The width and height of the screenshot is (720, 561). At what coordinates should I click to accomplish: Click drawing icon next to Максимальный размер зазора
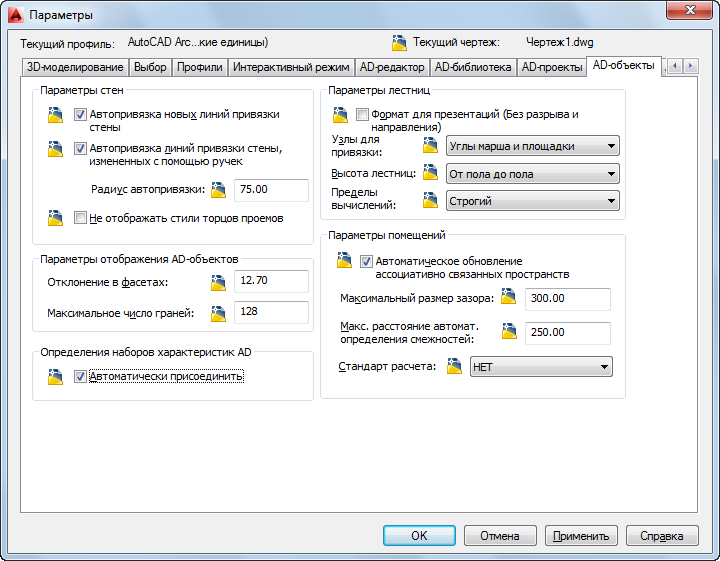tap(508, 296)
